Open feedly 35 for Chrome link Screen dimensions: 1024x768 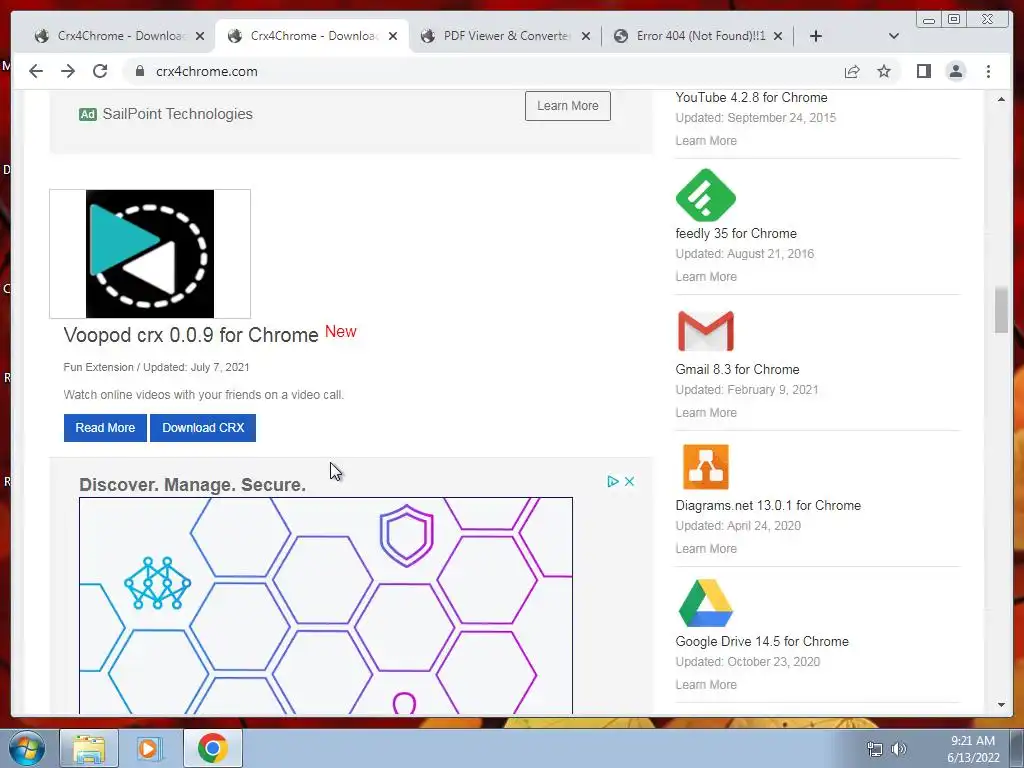click(x=736, y=233)
